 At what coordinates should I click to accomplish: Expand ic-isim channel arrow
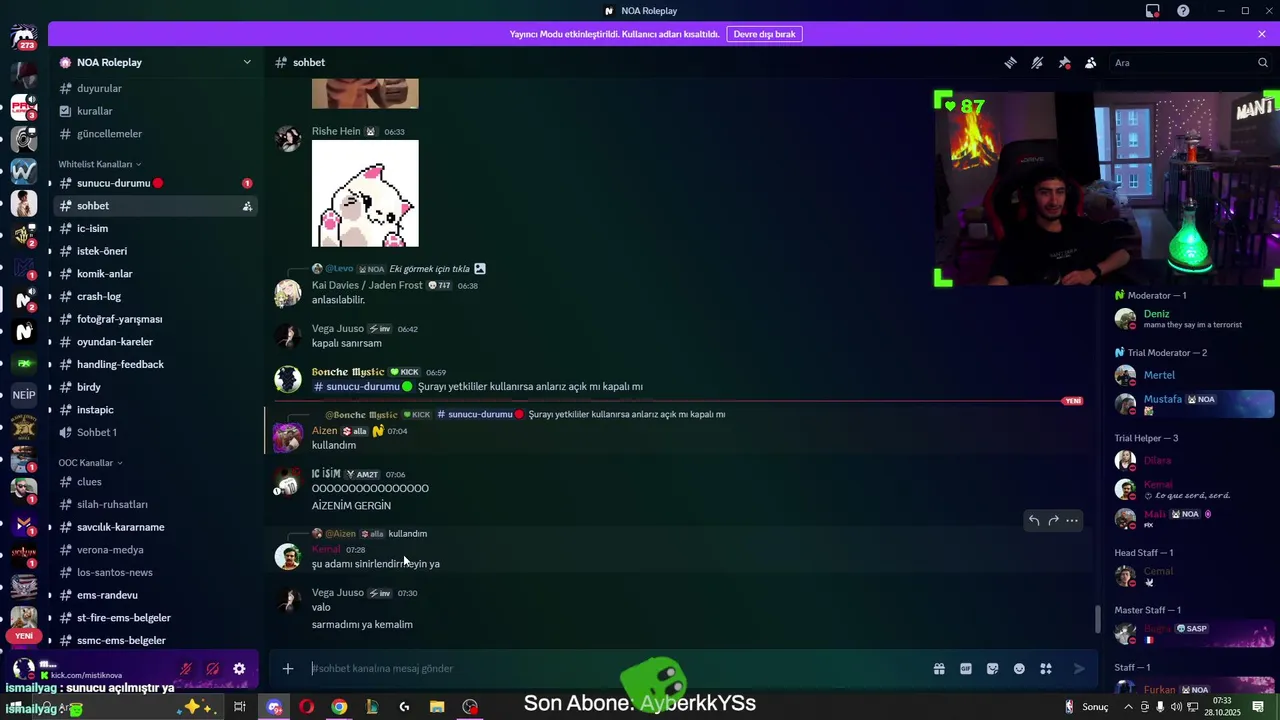[x=50, y=229]
